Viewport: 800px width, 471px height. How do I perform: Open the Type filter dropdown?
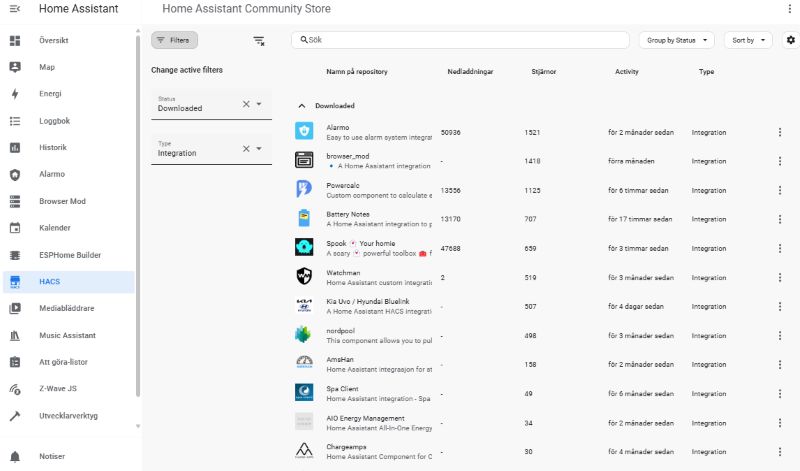click(259, 148)
